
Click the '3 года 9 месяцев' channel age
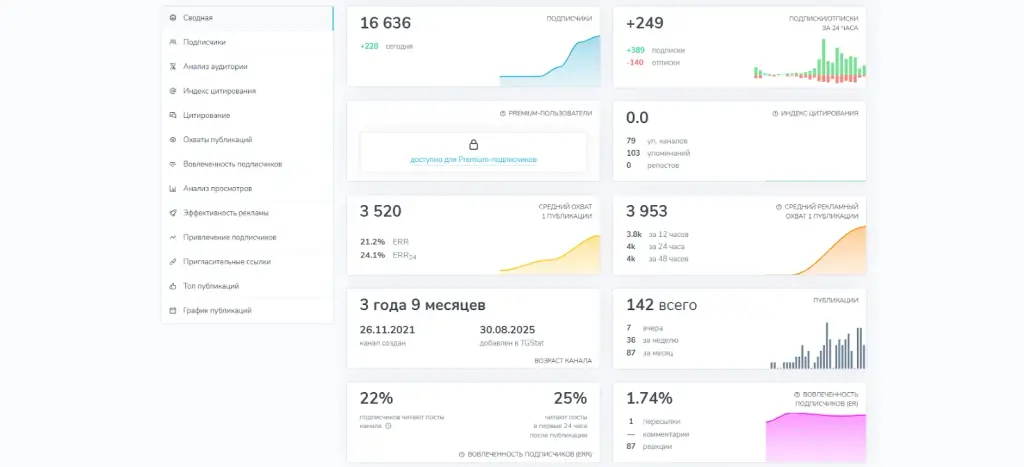pyautogui.click(x=423, y=306)
